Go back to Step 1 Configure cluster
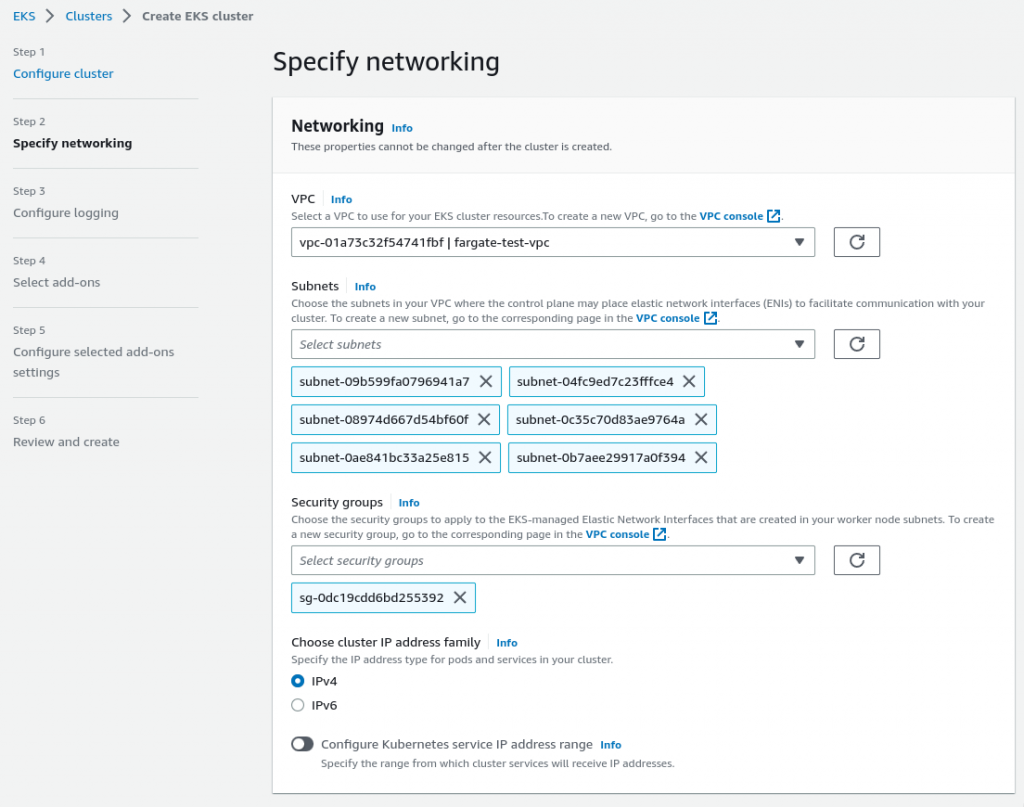 63,73
